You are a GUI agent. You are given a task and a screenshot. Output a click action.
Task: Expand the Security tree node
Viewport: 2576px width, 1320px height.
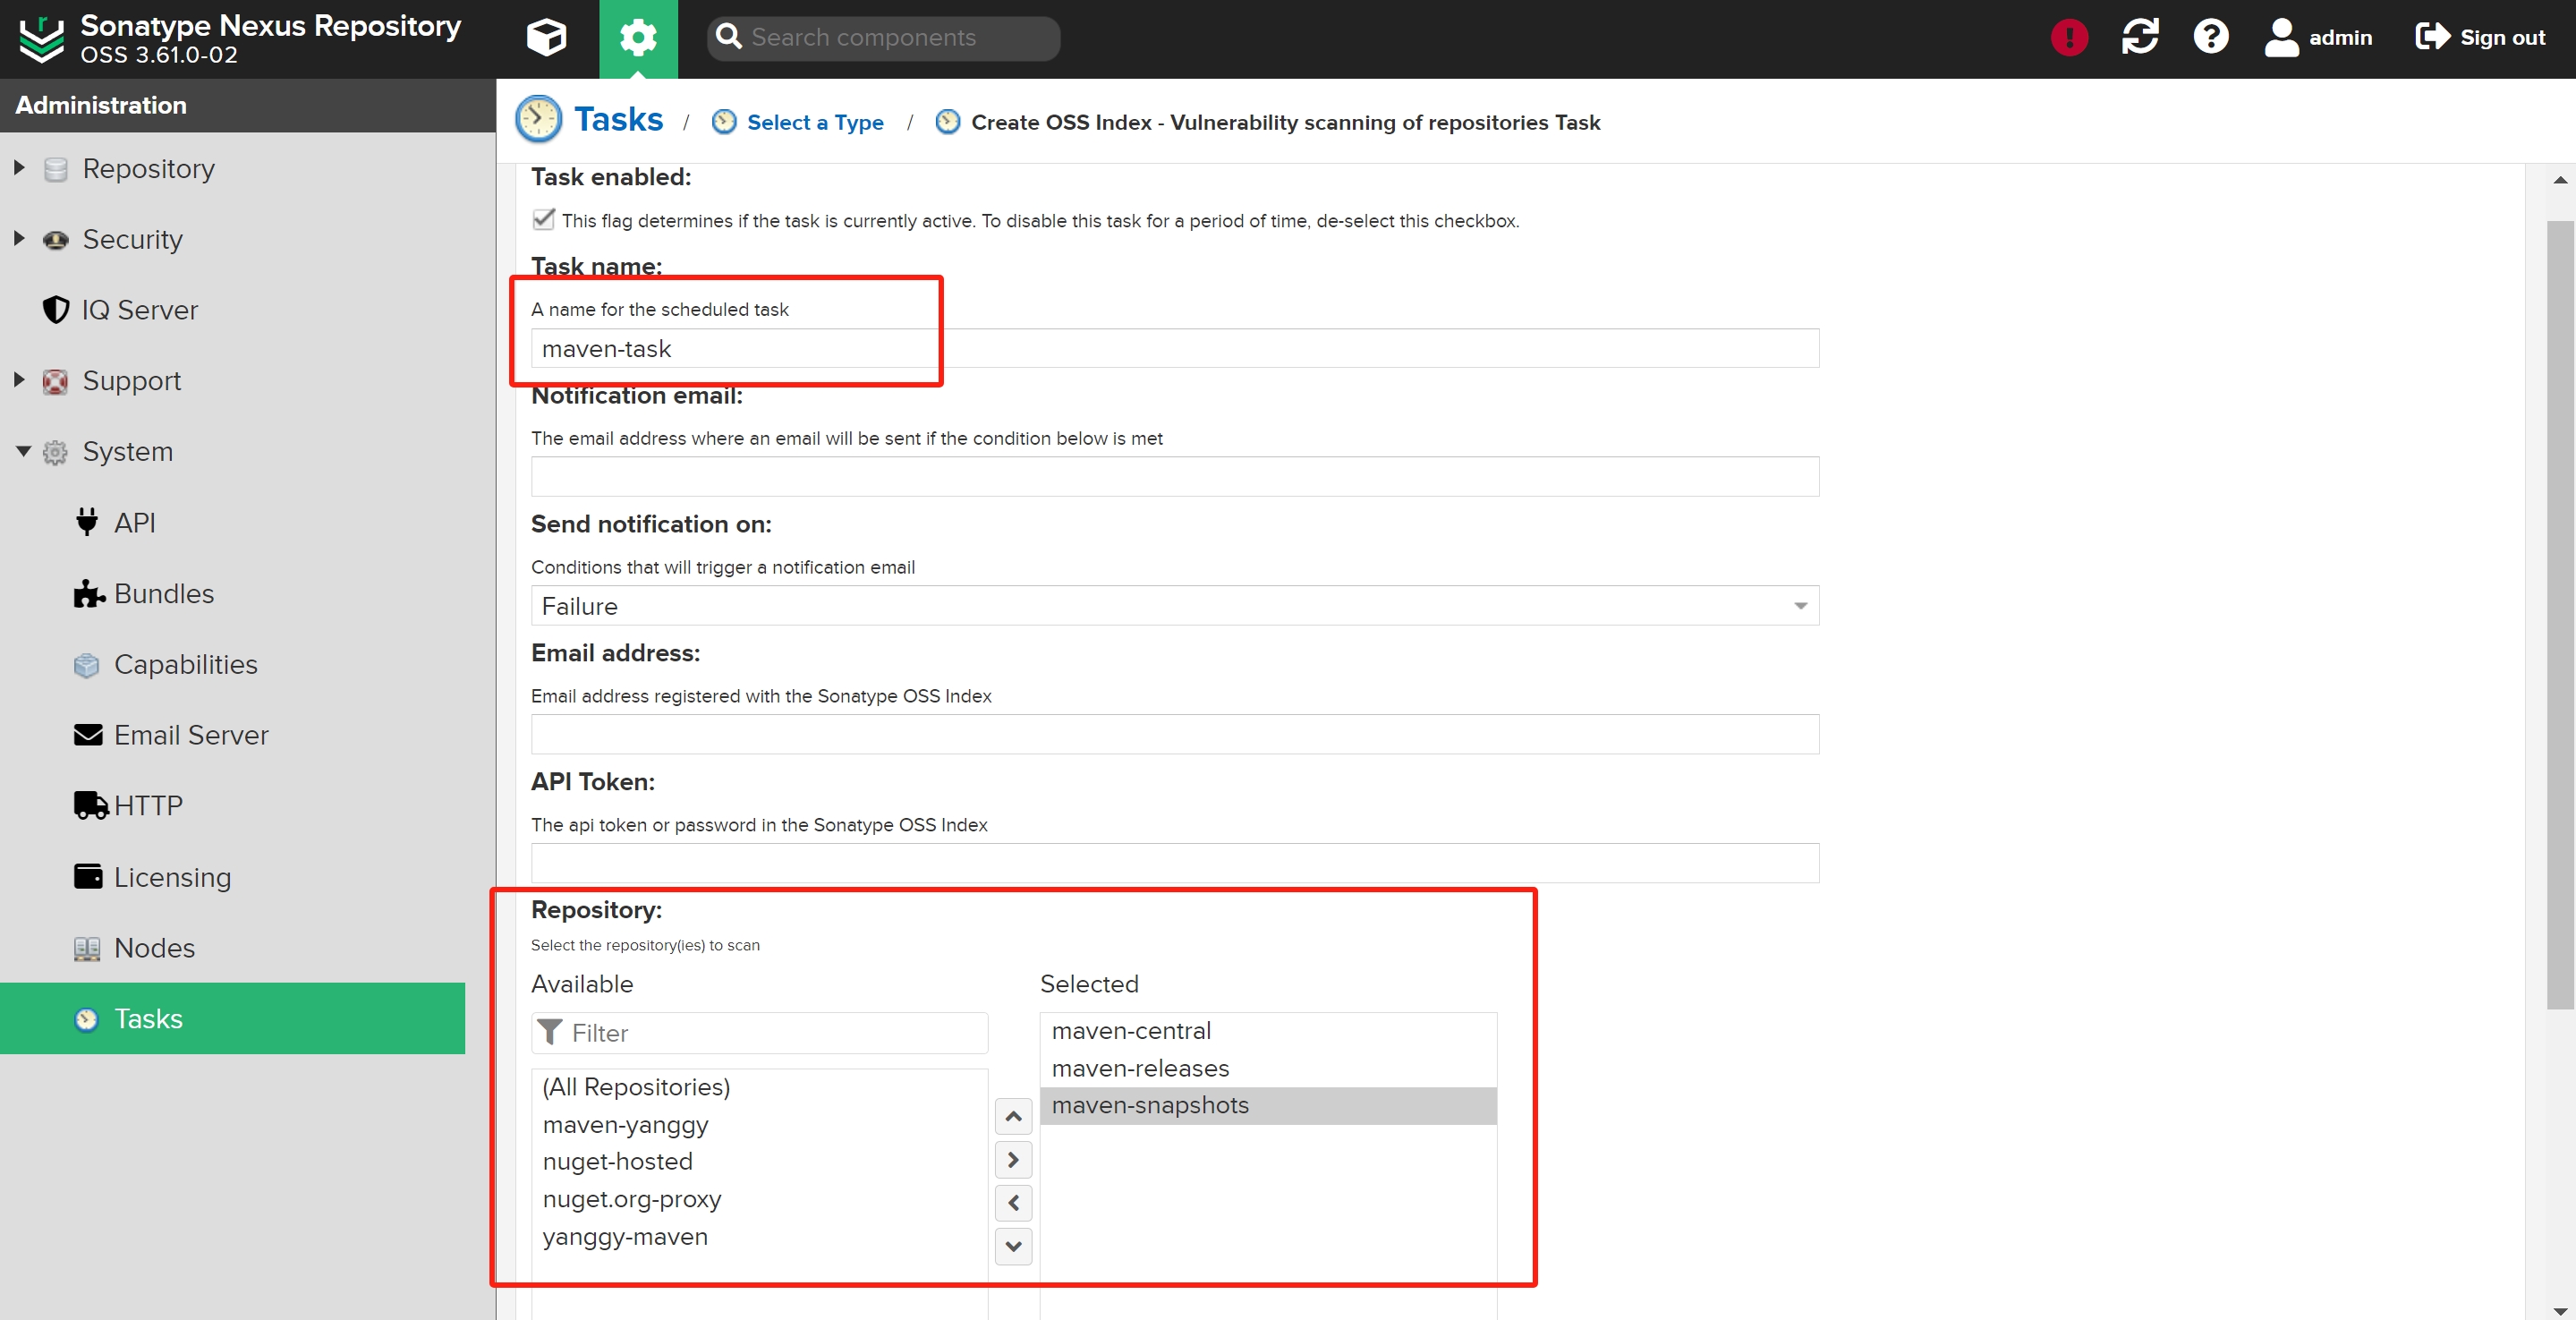pyautogui.click(x=19, y=239)
